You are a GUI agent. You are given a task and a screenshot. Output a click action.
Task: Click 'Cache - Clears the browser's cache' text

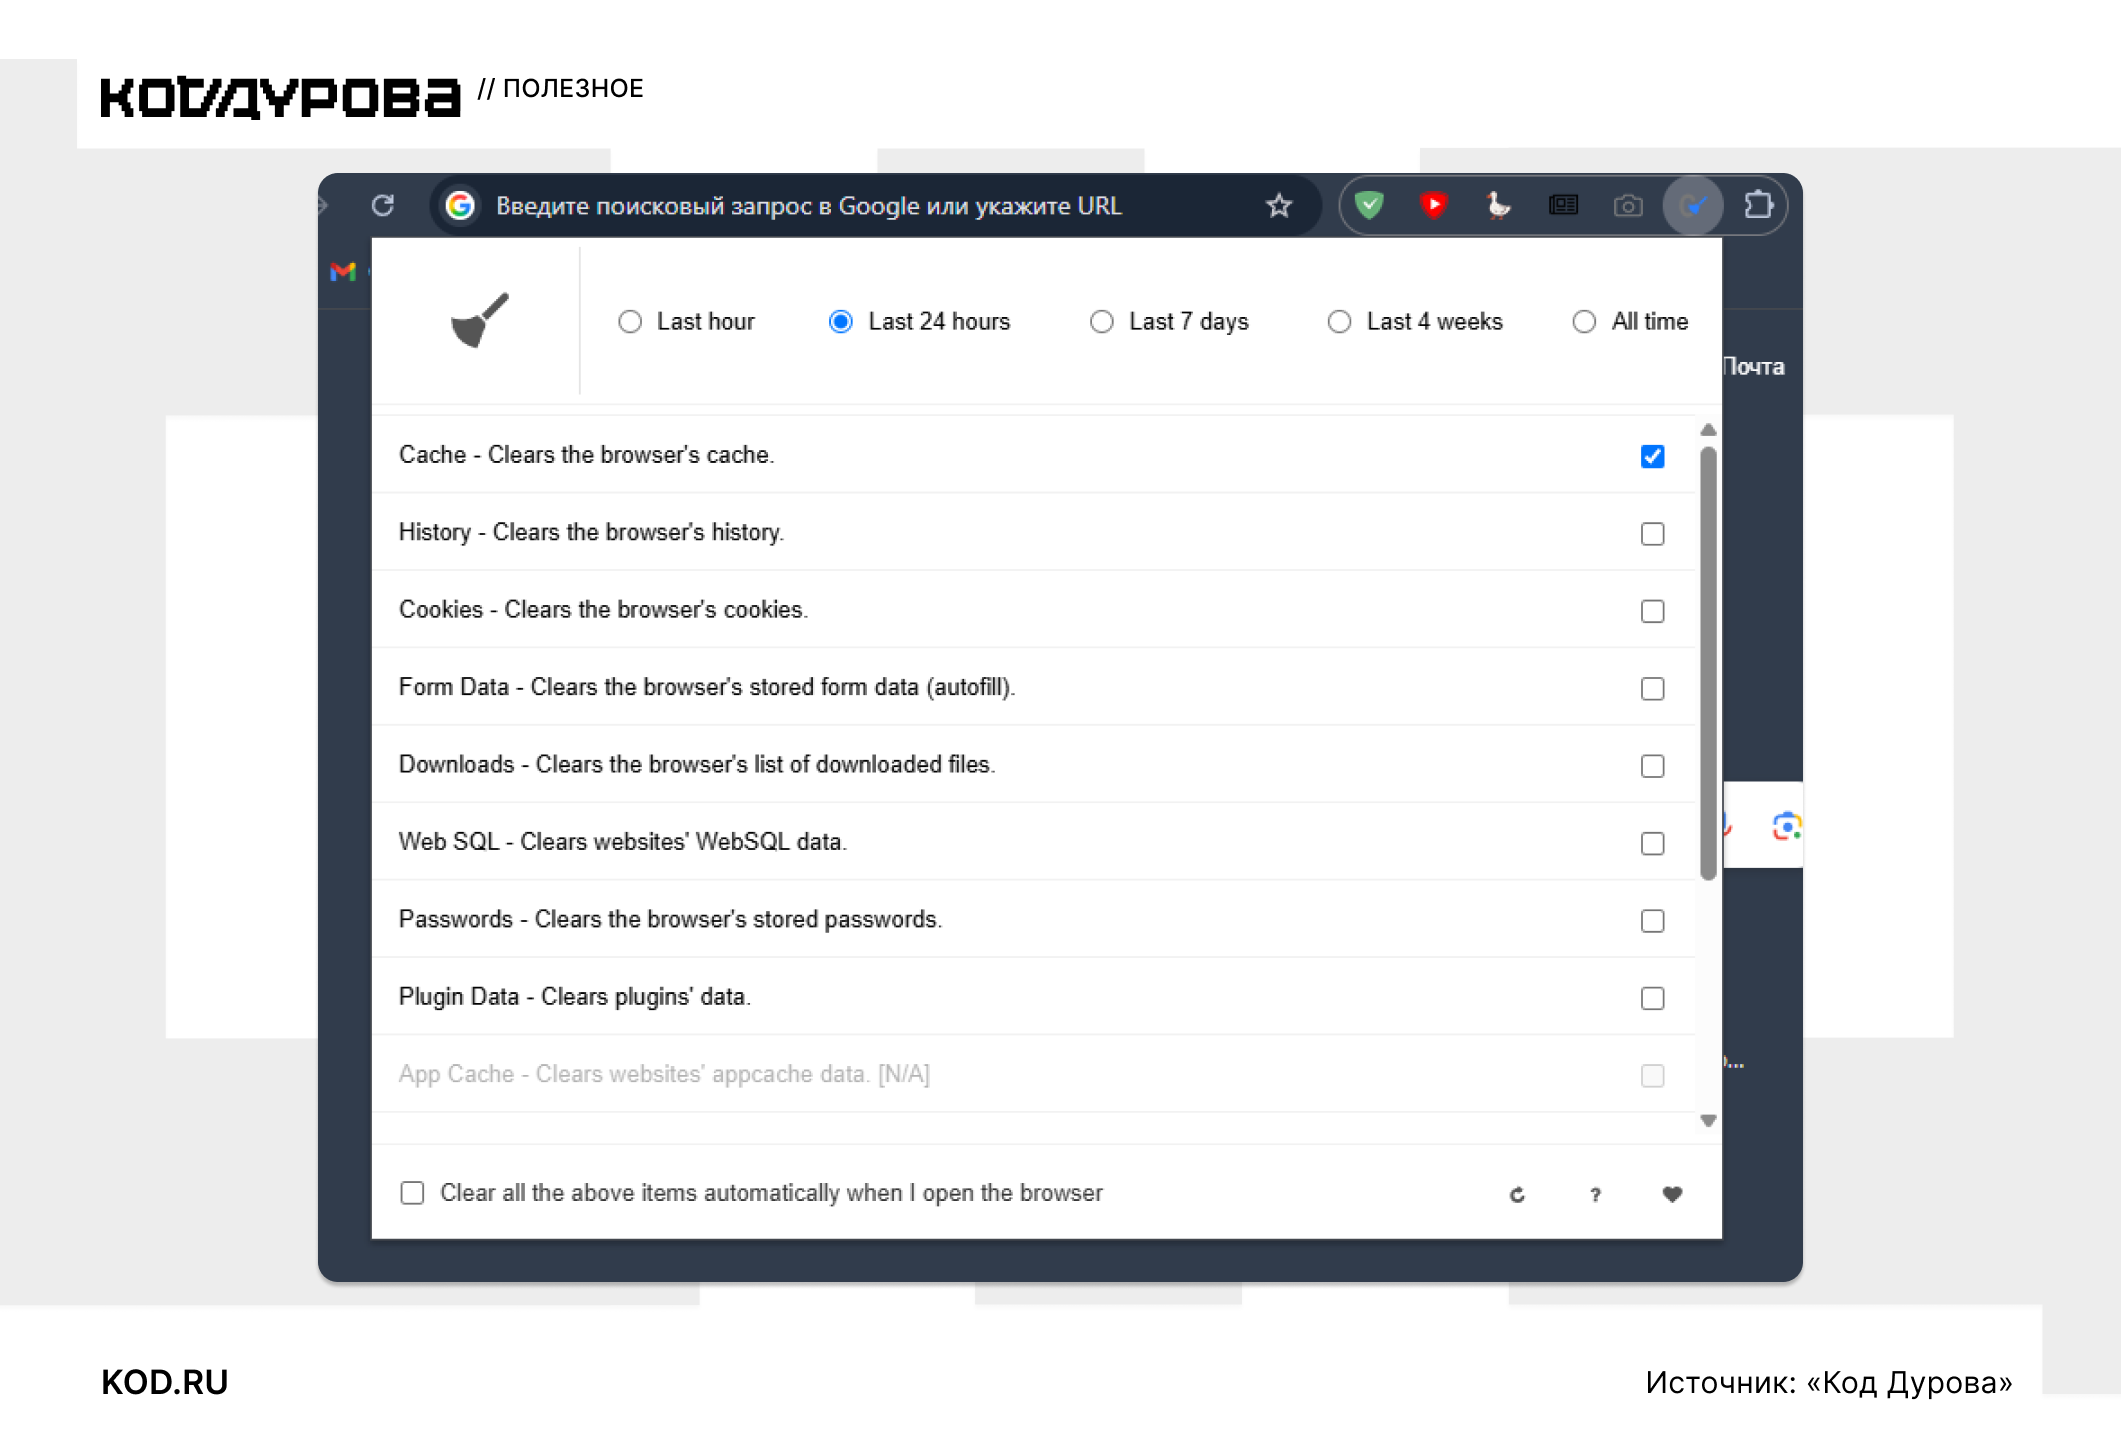586,455
